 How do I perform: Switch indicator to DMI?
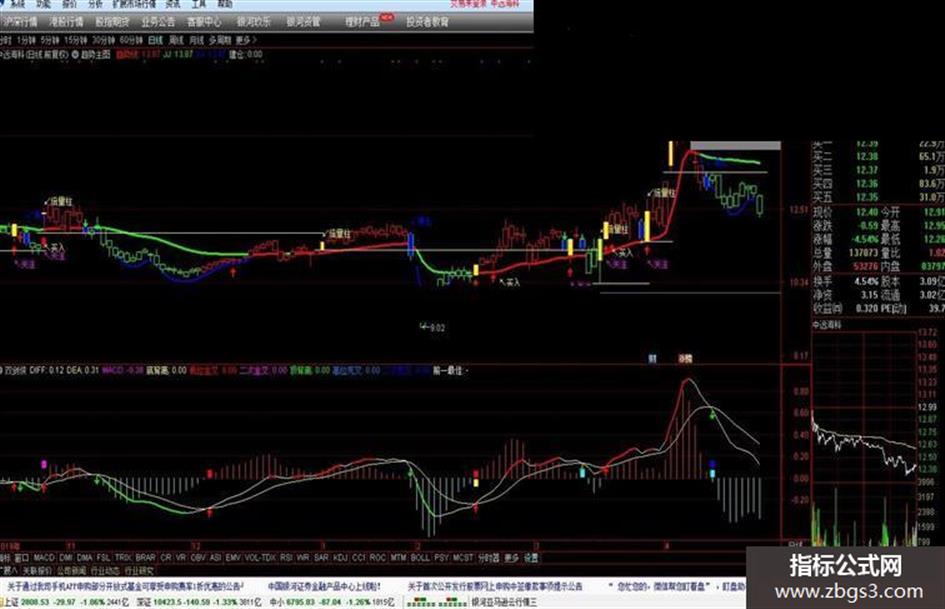click(x=66, y=558)
